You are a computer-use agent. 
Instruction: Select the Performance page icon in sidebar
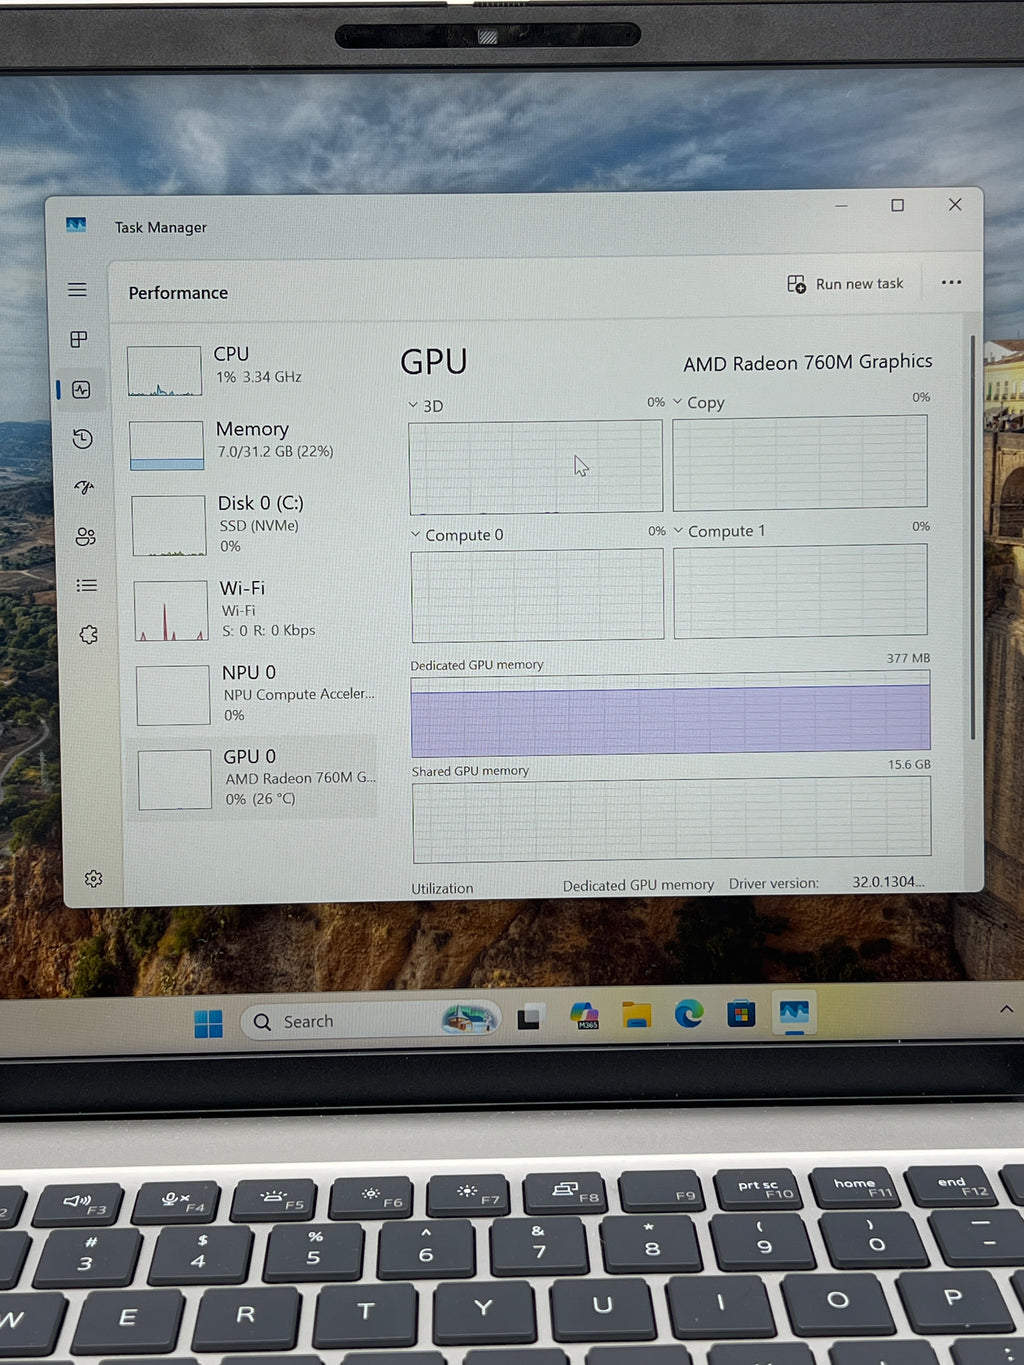[x=81, y=389]
